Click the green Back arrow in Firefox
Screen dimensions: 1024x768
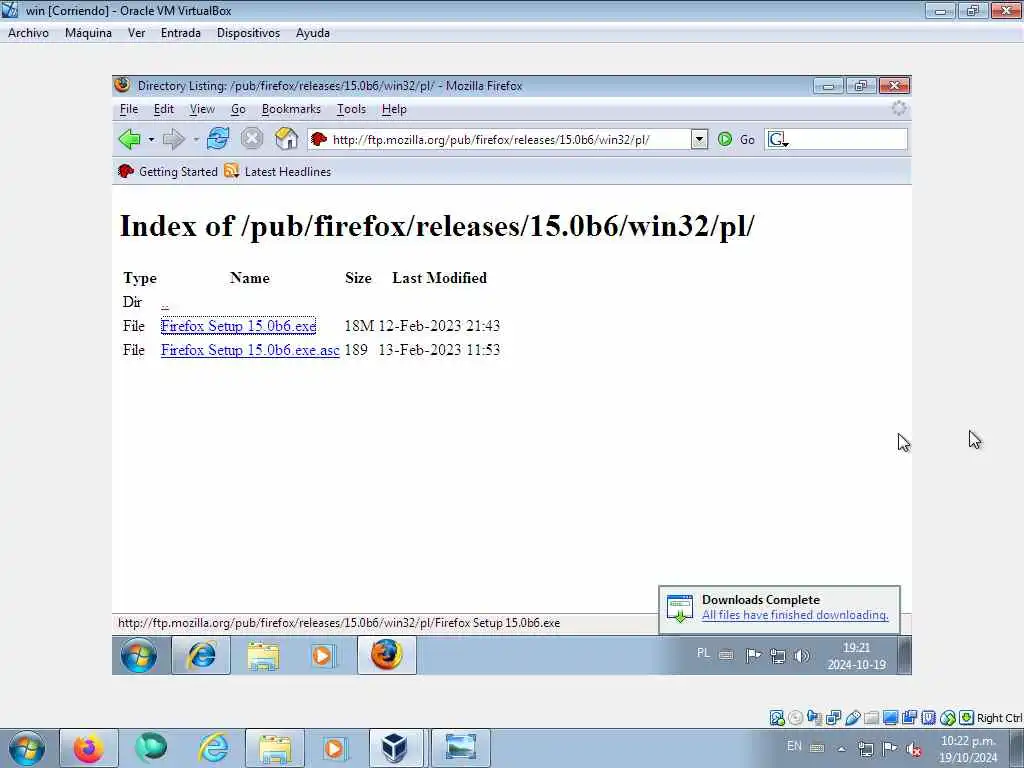pos(129,139)
